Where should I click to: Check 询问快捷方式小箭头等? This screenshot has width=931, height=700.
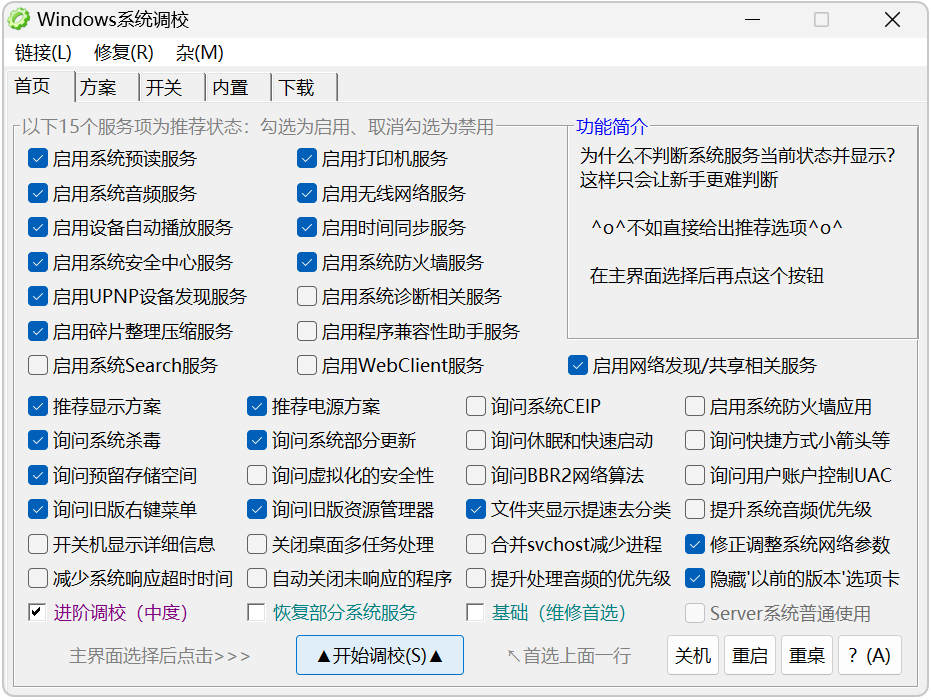pos(695,441)
